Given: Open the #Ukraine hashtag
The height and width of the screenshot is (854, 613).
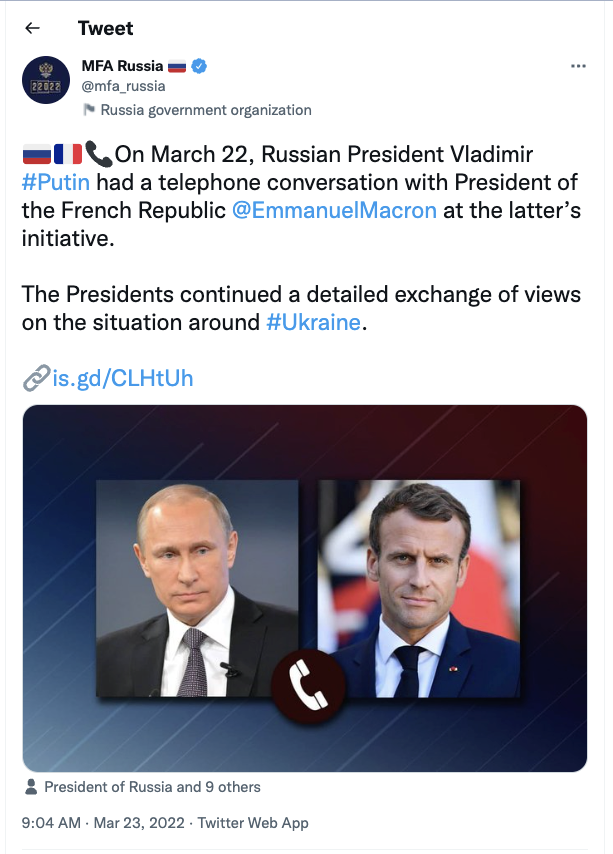Looking at the screenshot, I should (x=312, y=323).
